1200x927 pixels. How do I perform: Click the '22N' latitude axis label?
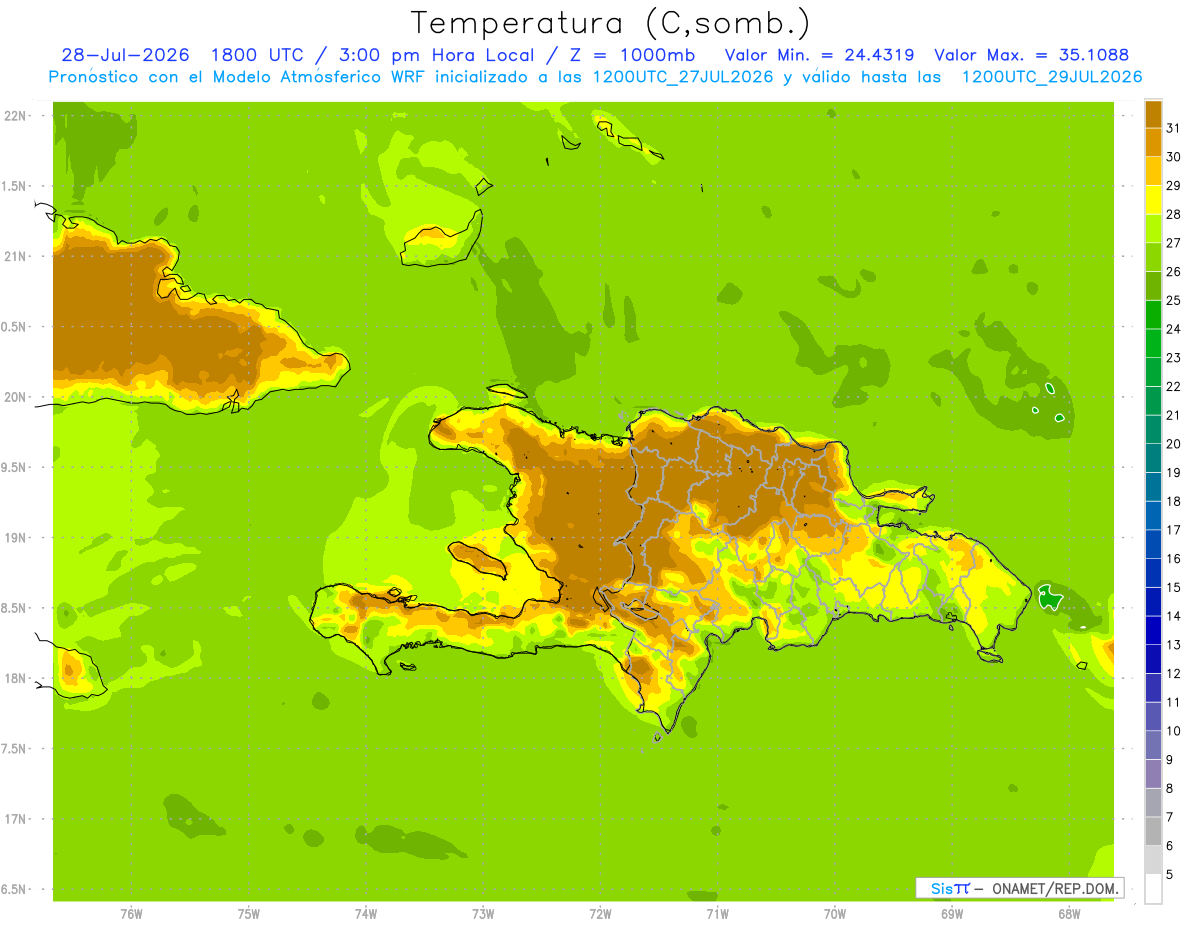(x=15, y=116)
